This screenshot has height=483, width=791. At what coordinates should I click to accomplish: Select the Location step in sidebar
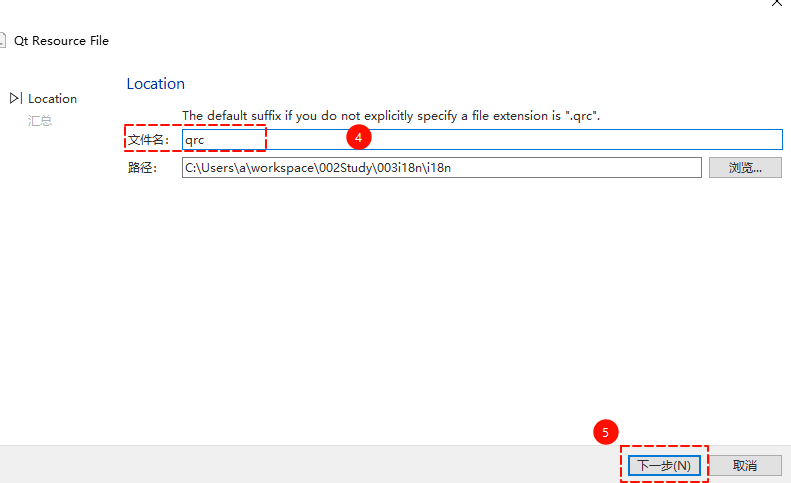tap(52, 98)
